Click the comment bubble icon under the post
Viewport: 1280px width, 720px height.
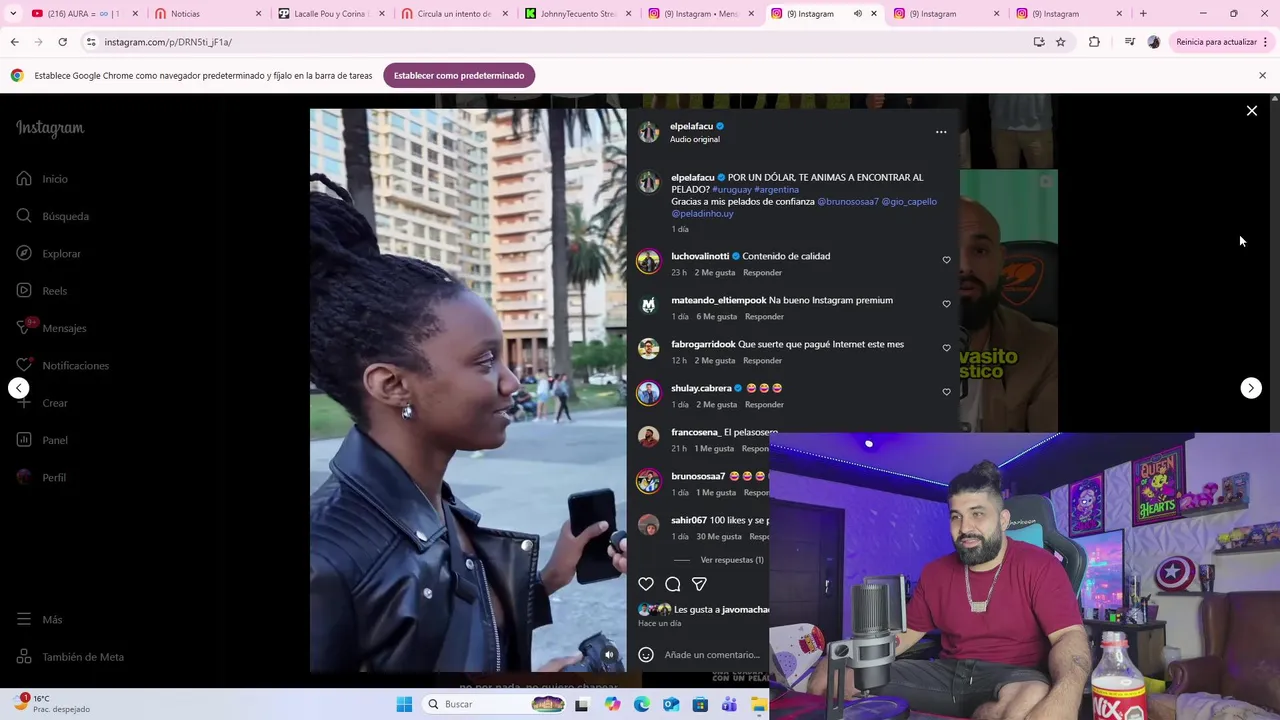pos(673,584)
